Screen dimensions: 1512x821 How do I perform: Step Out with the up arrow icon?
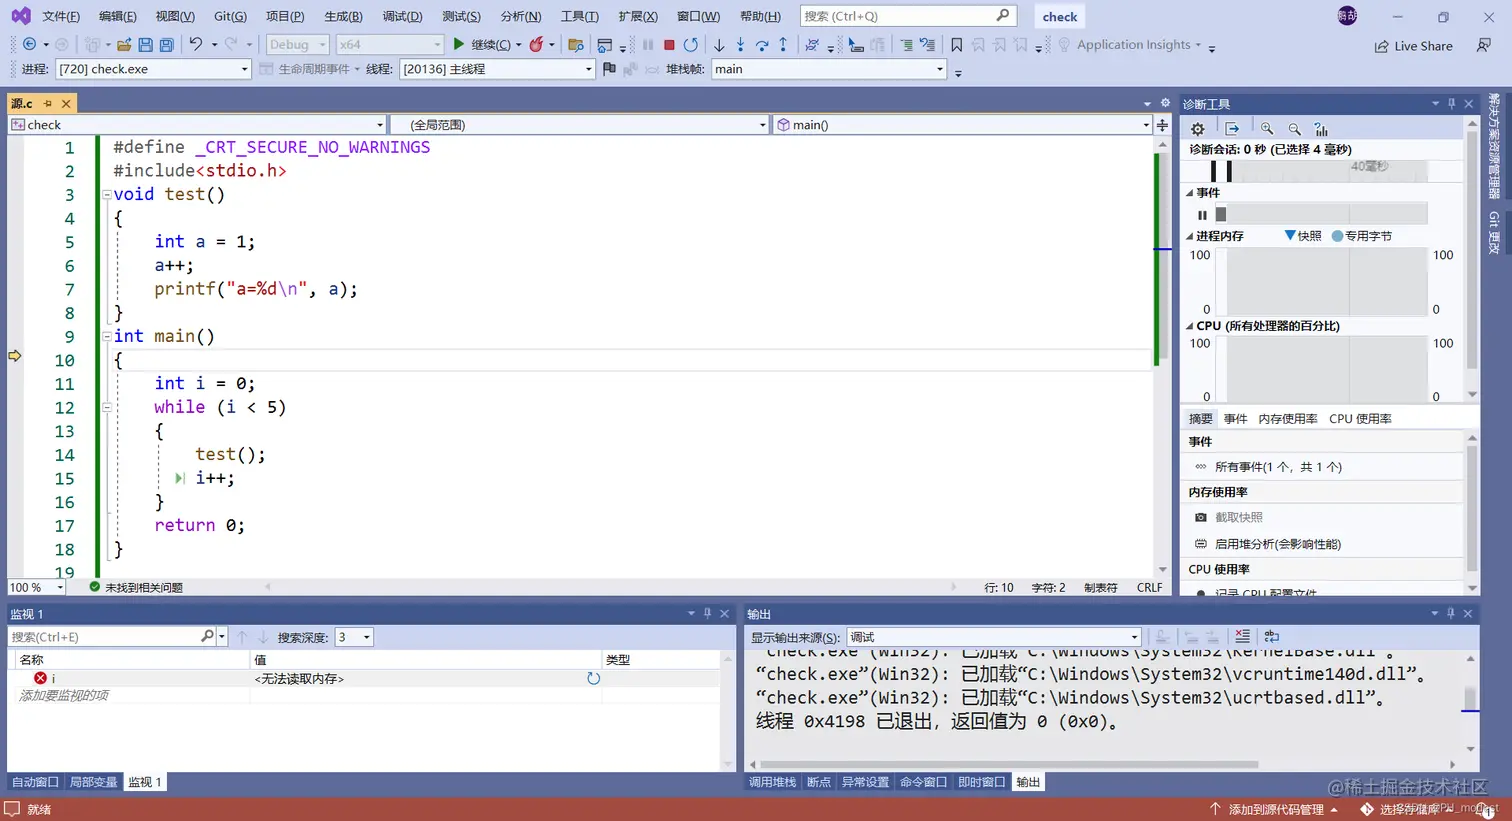click(783, 44)
